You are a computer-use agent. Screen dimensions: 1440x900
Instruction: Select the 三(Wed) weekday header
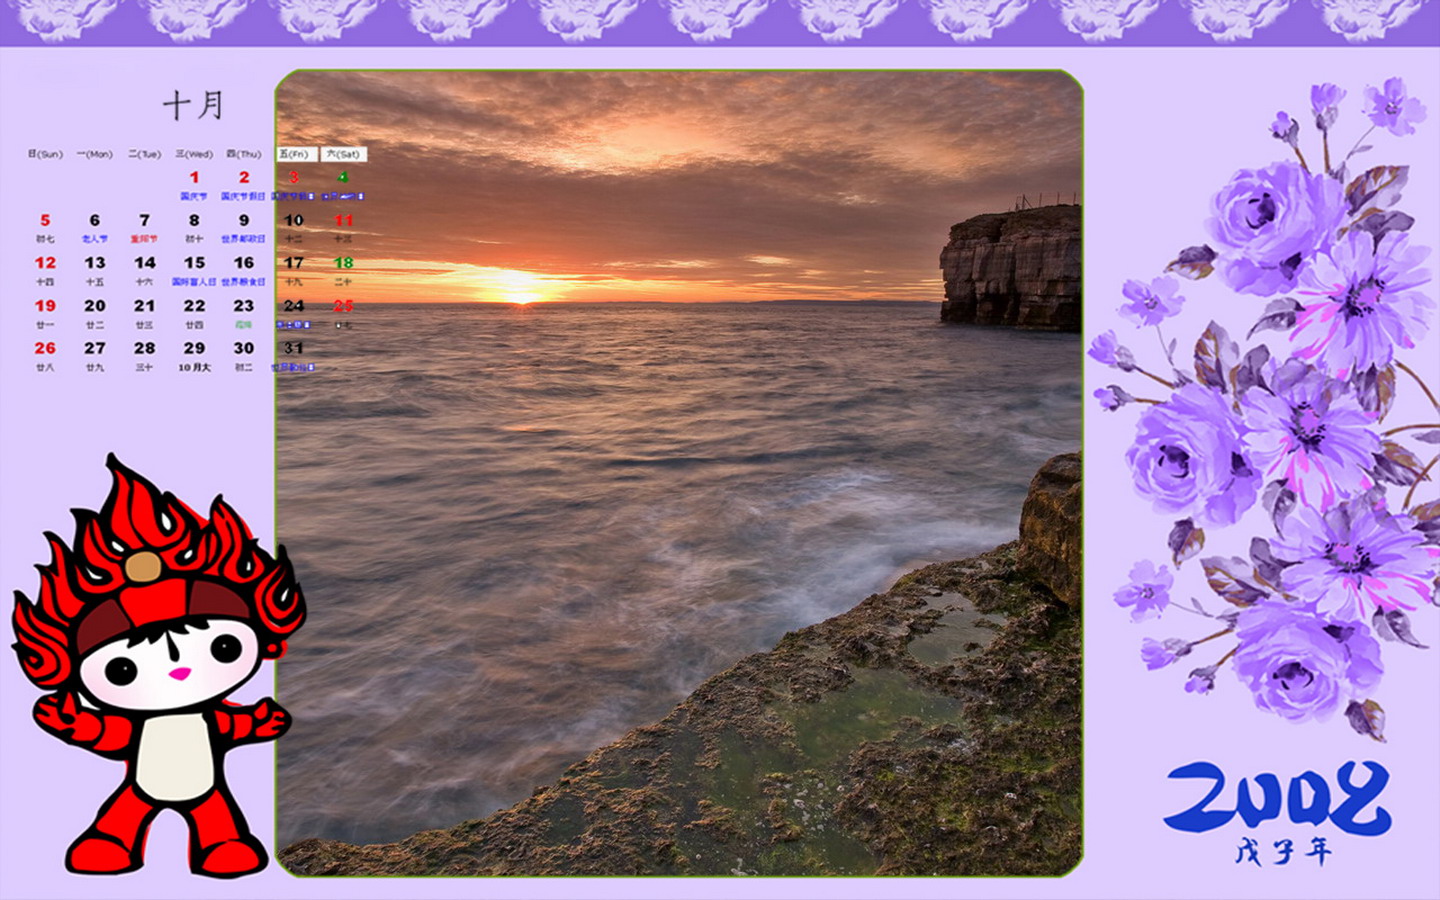pos(194,154)
